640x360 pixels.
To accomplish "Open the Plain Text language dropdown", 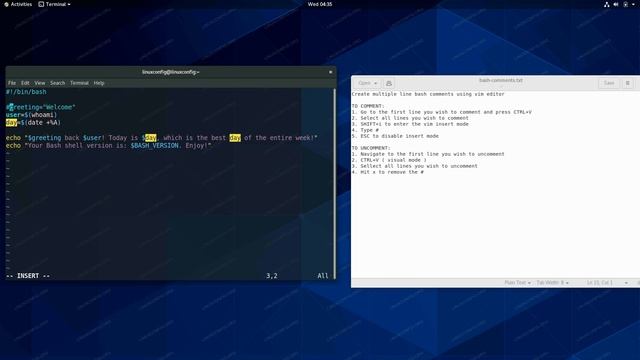I will coord(517,282).
